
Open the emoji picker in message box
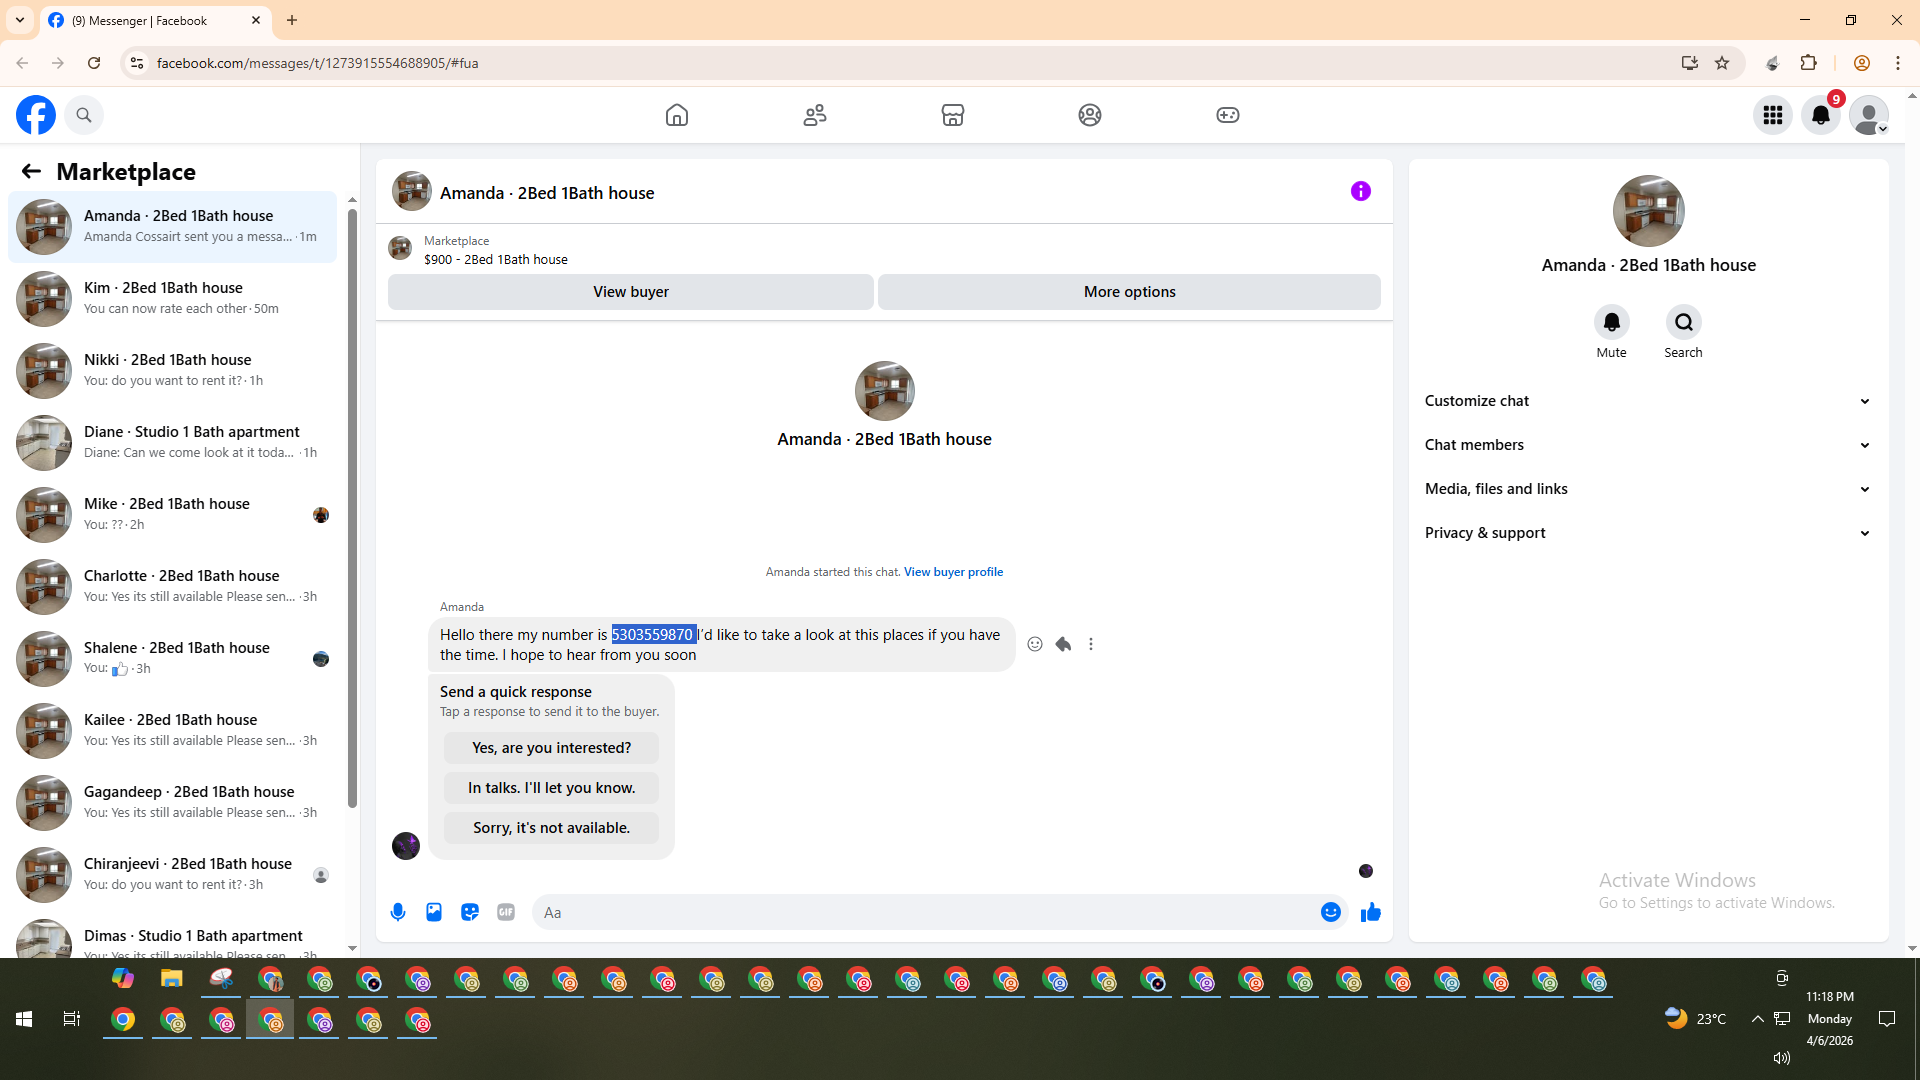point(1331,912)
